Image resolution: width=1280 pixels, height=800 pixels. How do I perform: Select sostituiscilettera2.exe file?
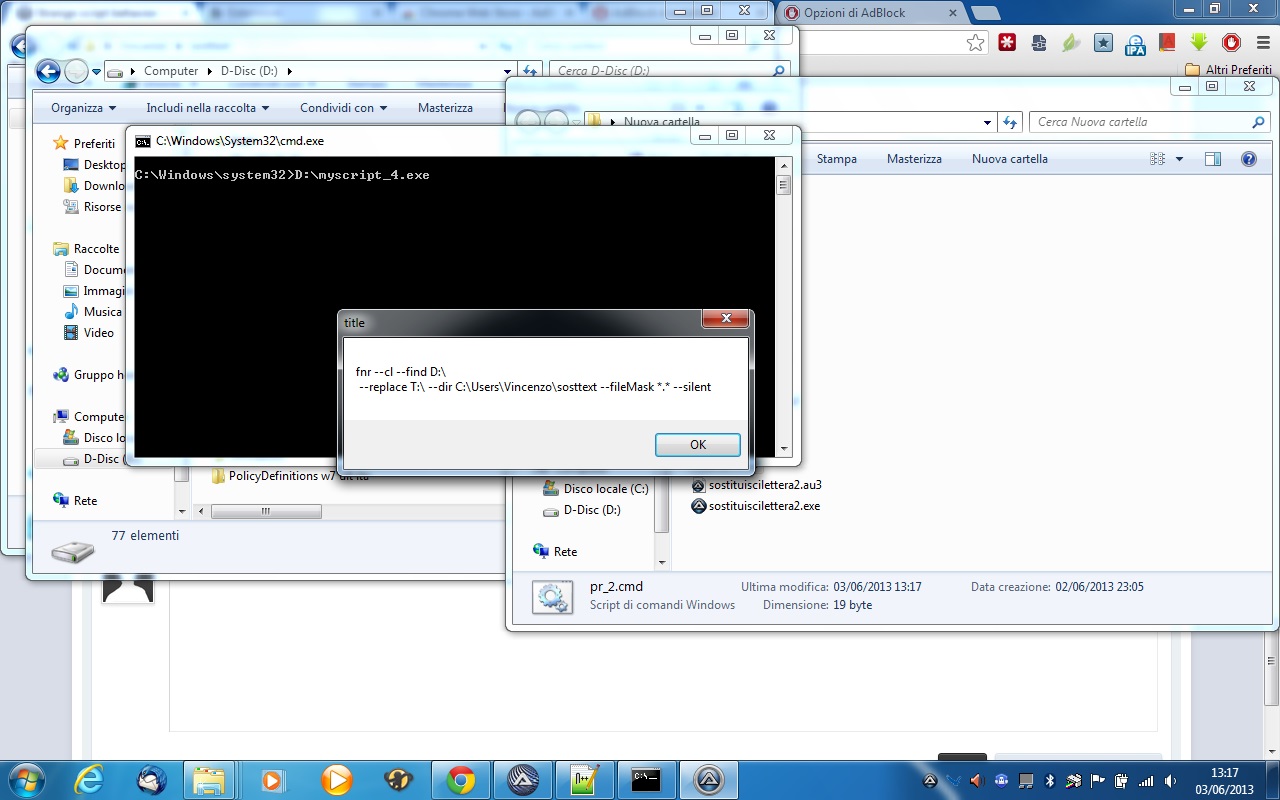[x=755, y=506]
